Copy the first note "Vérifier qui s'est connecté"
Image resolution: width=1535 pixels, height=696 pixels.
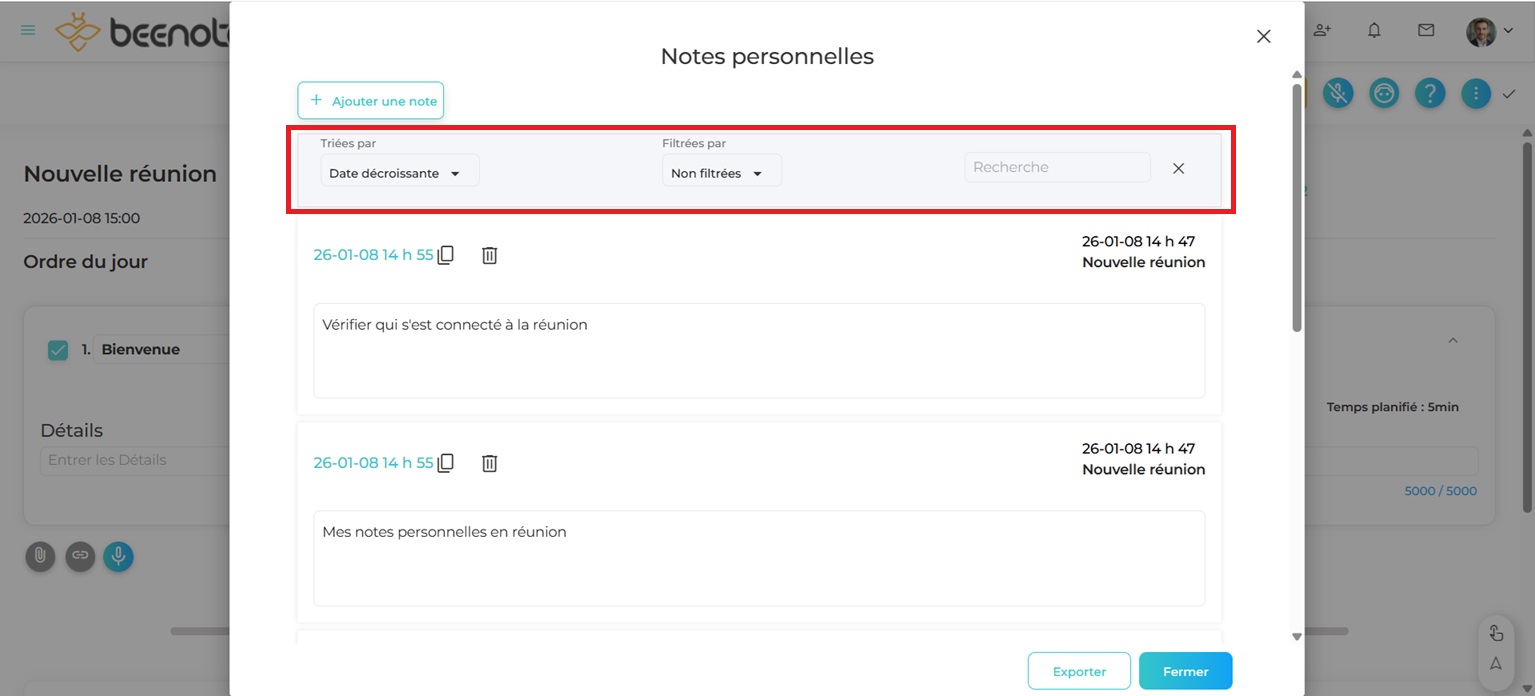[446, 255]
